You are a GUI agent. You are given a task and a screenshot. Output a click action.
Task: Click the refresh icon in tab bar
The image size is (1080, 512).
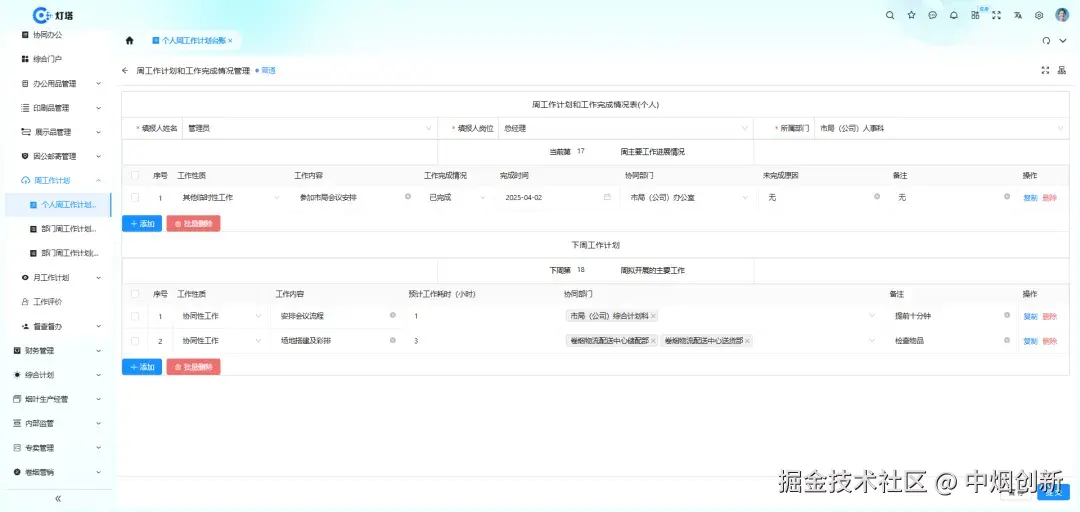tap(1046, 41)
